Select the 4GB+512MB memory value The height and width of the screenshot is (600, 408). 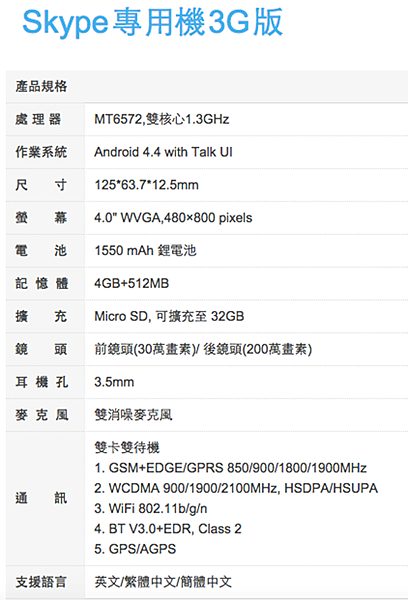pos(132,284)
